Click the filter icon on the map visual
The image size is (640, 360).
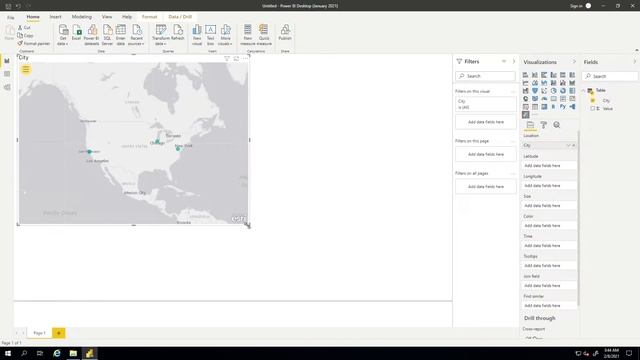tap(227, 58)
